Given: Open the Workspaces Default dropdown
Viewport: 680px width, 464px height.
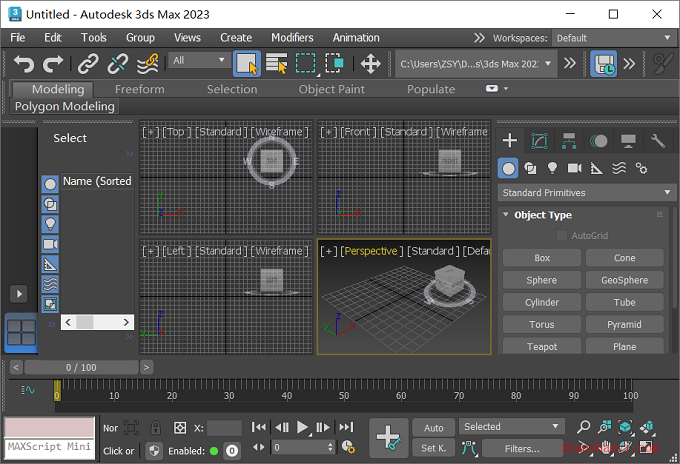Looking at the screenshot, I should point(613,38).
